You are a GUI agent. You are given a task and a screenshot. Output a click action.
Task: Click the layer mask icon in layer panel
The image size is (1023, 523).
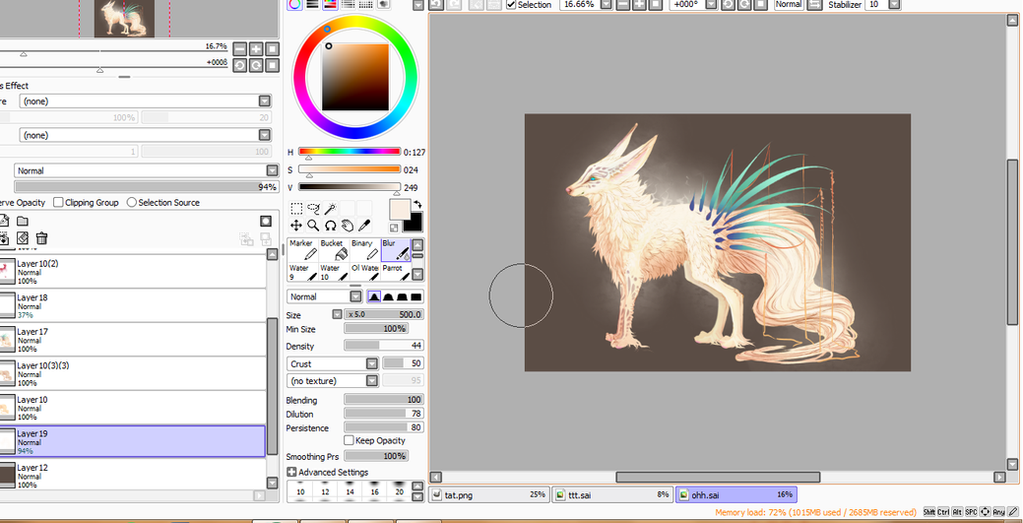pos(266,221)
